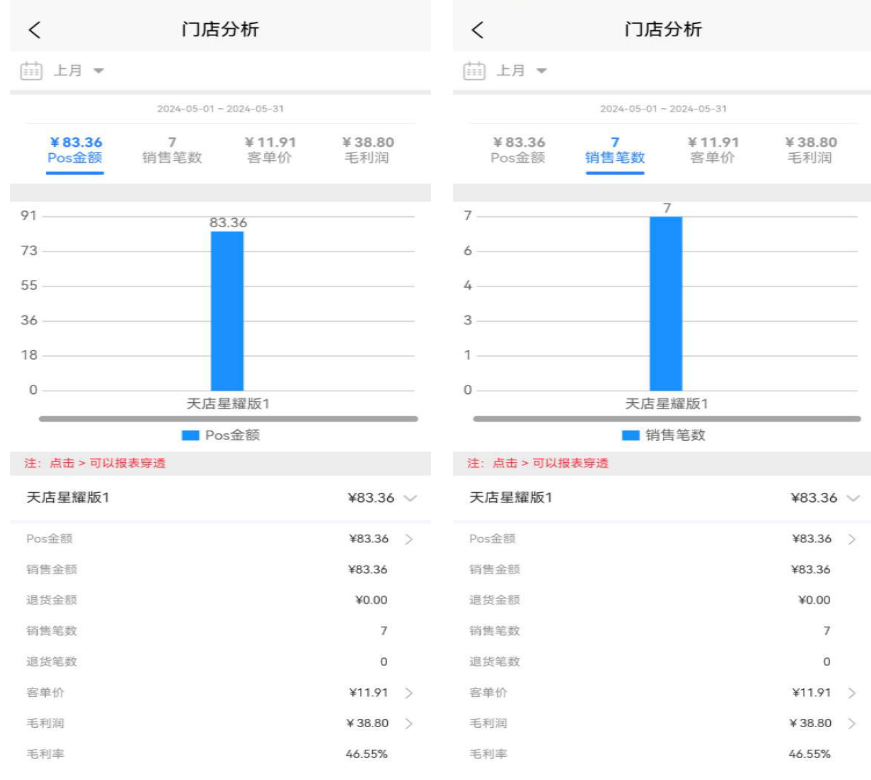Click 天店星耀版1 axis label in left chart
Viewport: 871px width, 780px height.
228,404
